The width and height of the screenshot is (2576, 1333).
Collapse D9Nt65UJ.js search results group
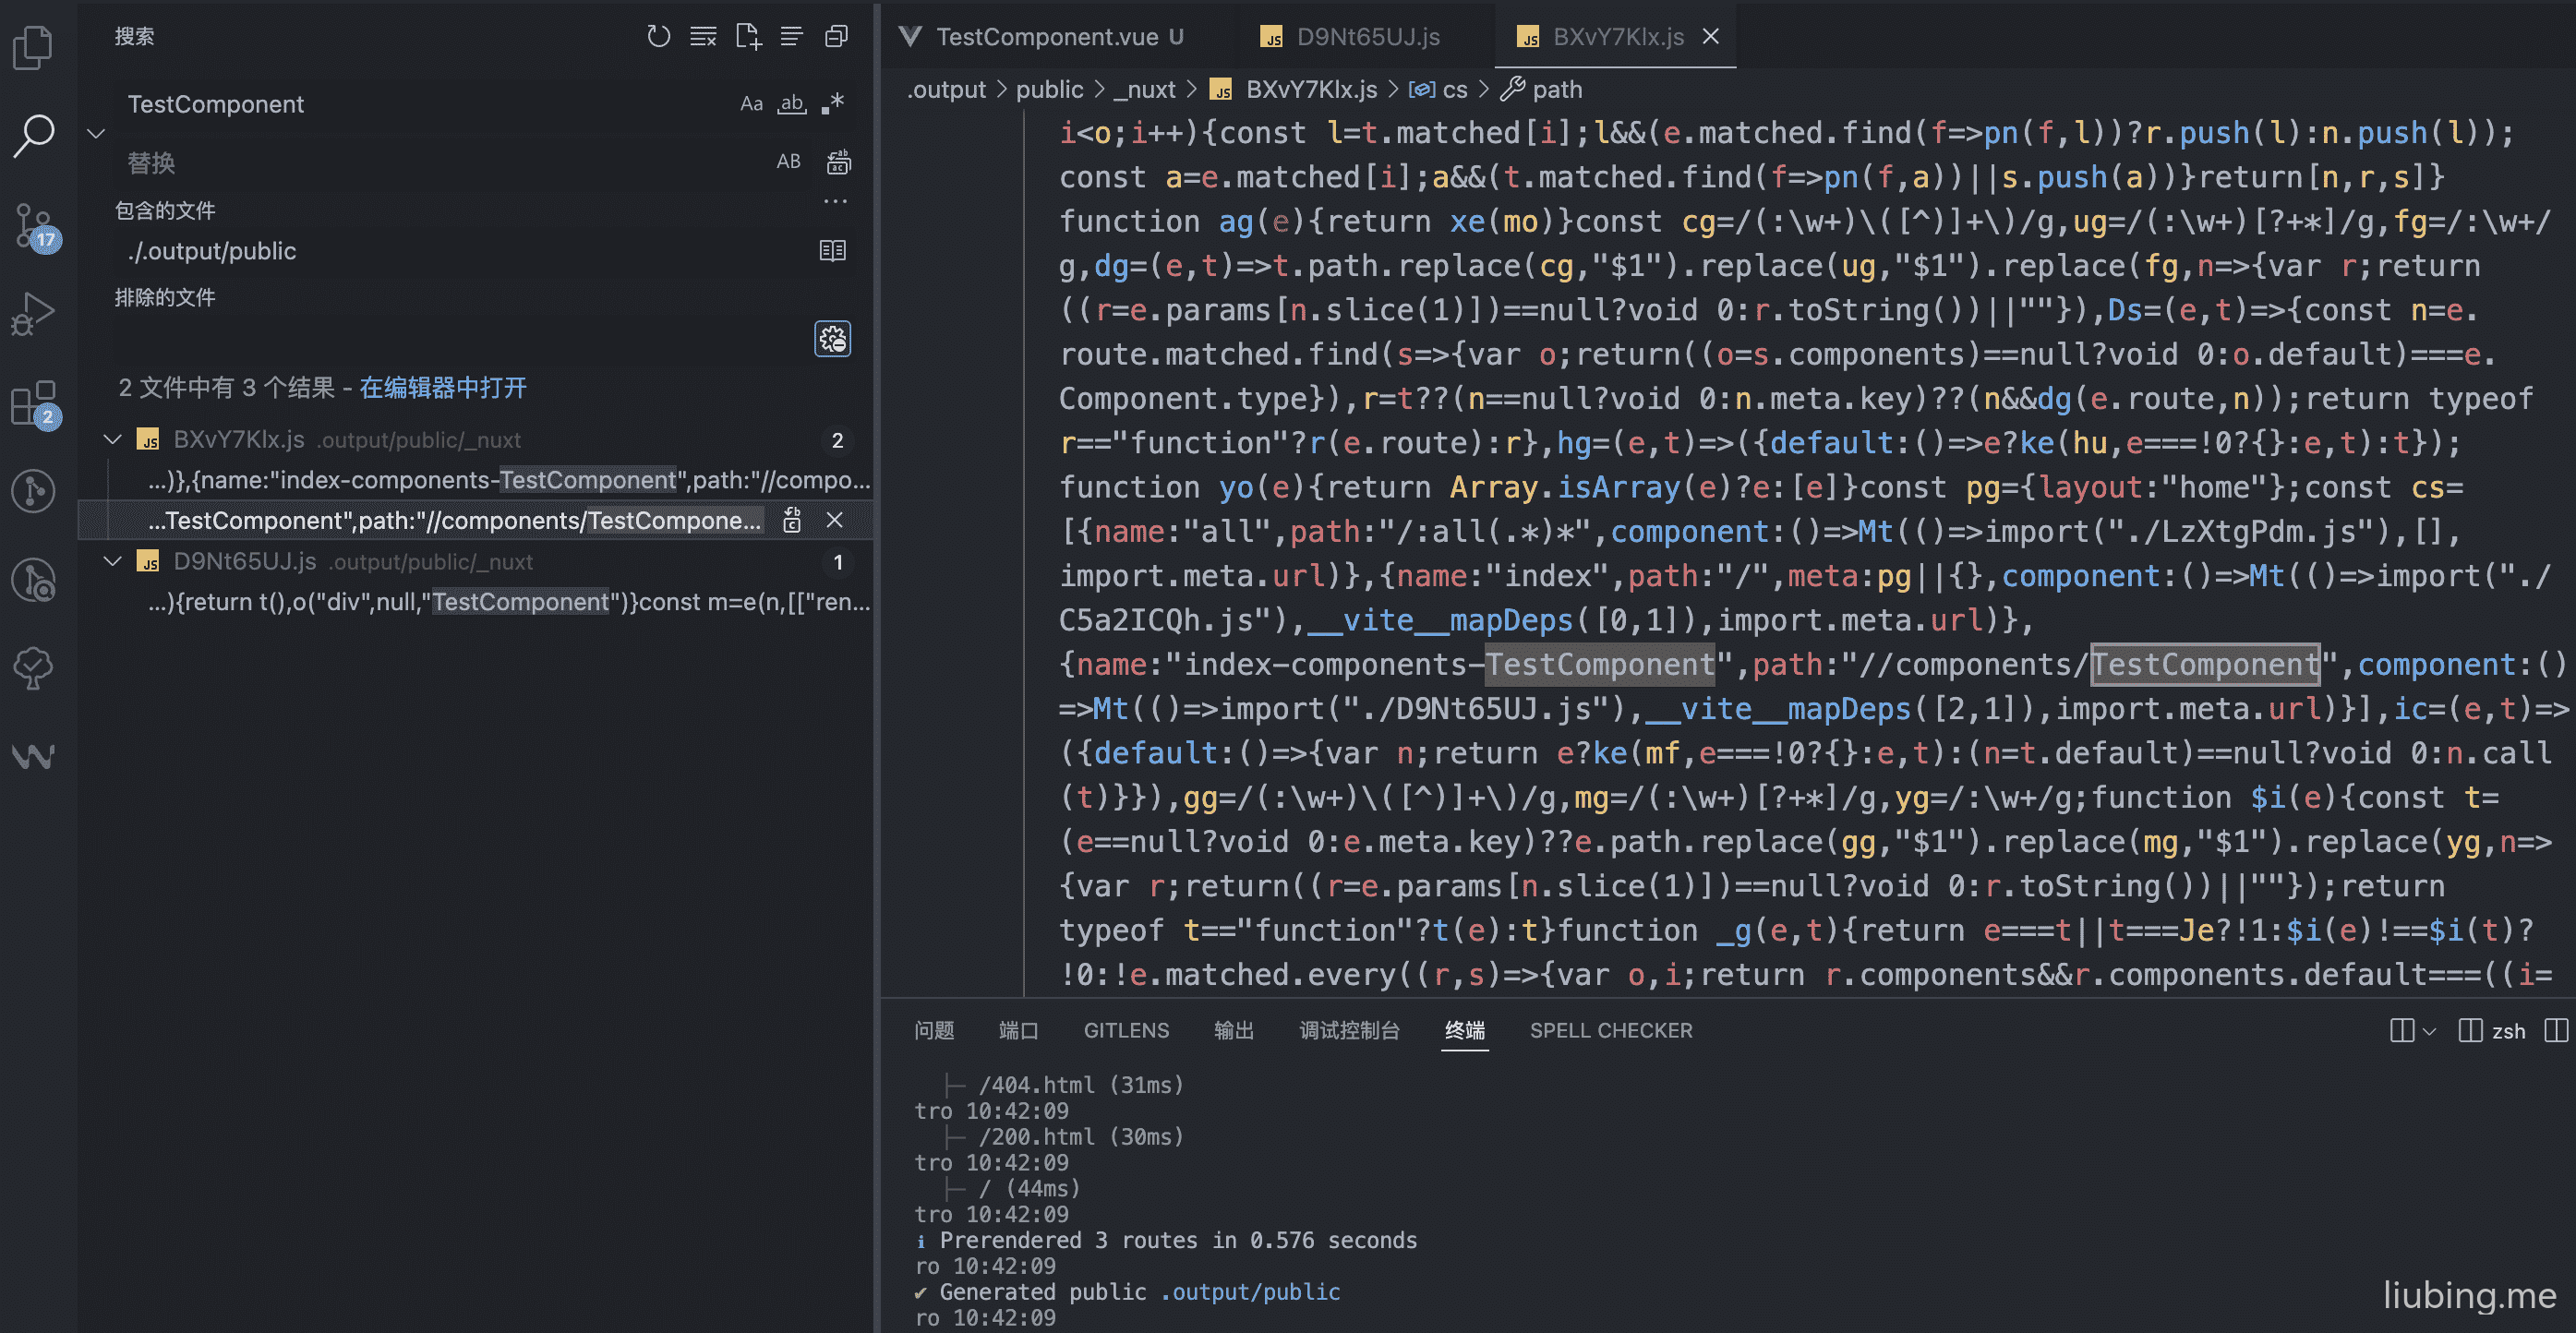[x=113, y=562]
